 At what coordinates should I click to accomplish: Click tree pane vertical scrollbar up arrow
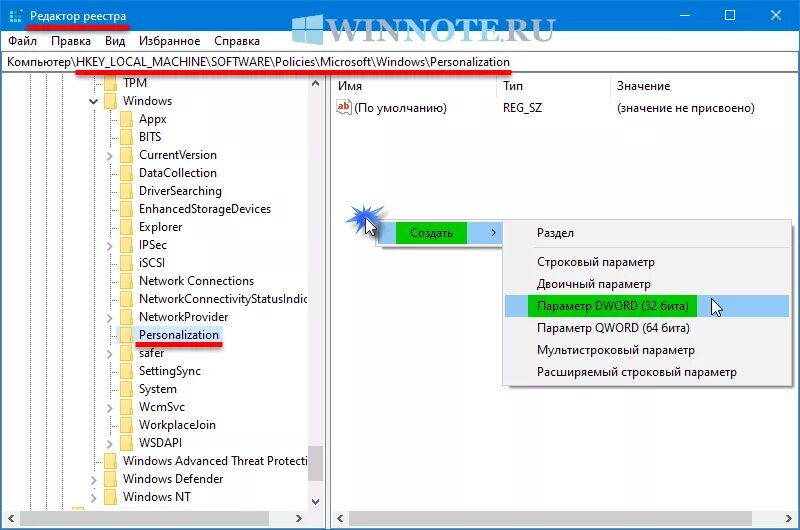tap(315, 83)
